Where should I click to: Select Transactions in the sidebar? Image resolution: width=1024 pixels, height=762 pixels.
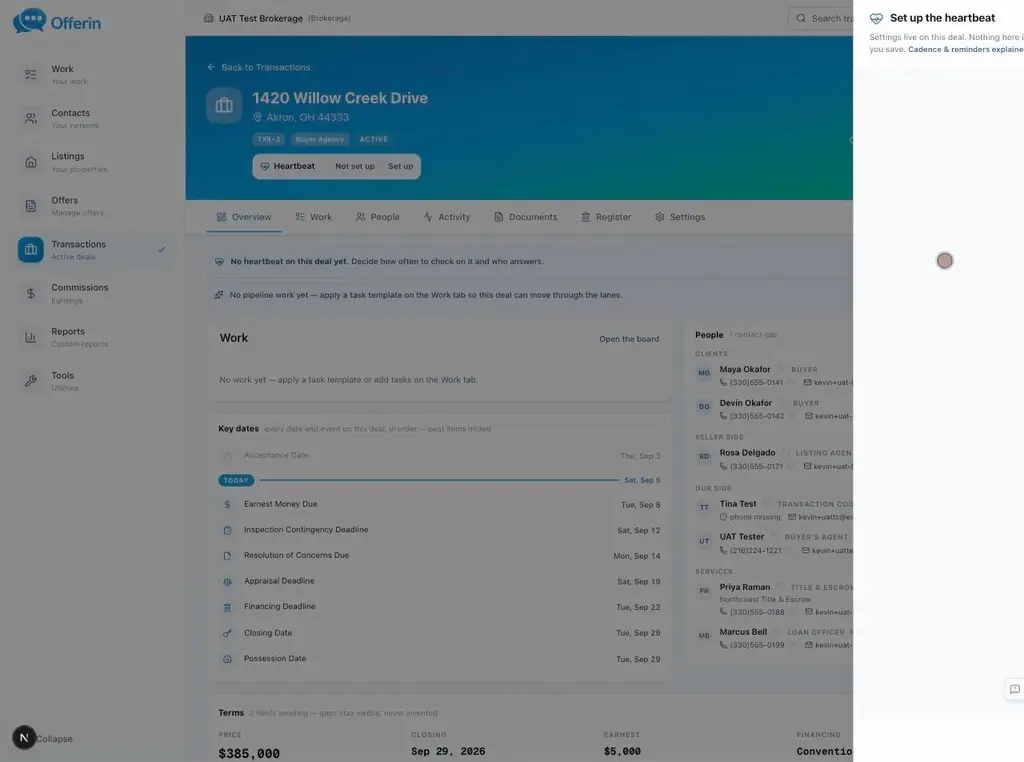pyautogui.click(x=94, y=249)
